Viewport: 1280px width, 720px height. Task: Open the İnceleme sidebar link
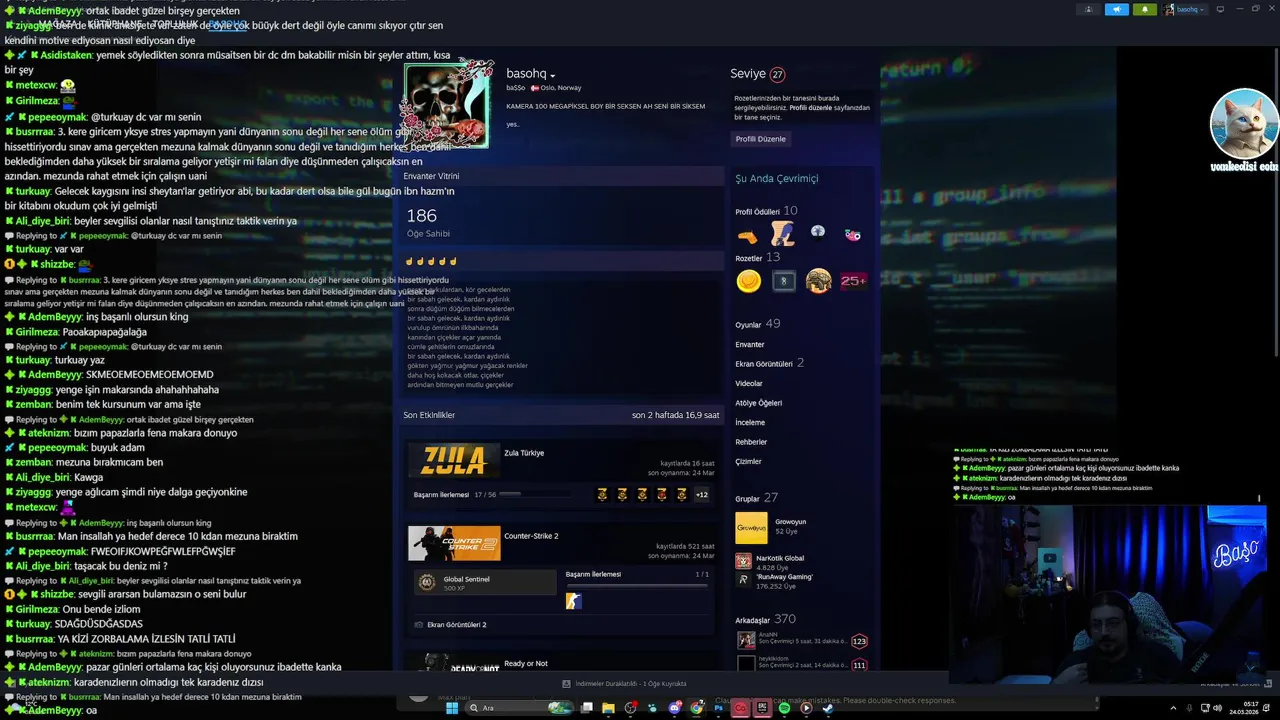coord(749,422)
